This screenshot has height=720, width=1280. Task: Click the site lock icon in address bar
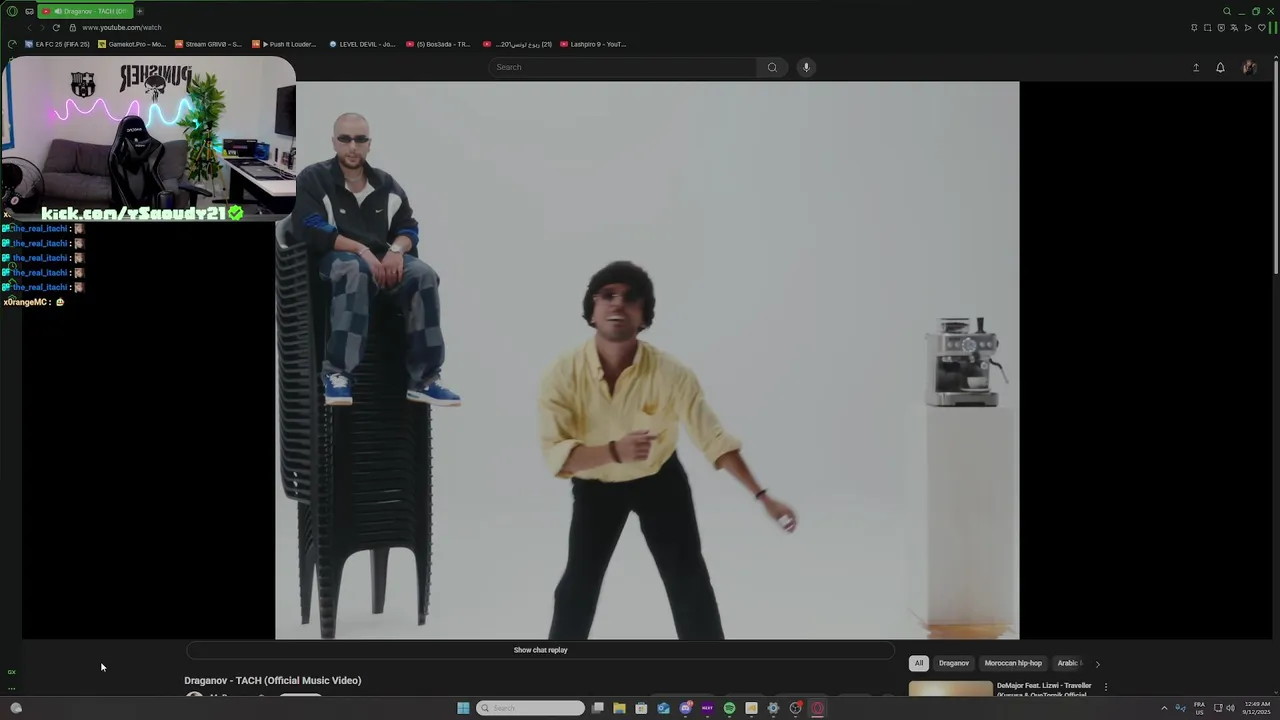[x=72, y=27]
